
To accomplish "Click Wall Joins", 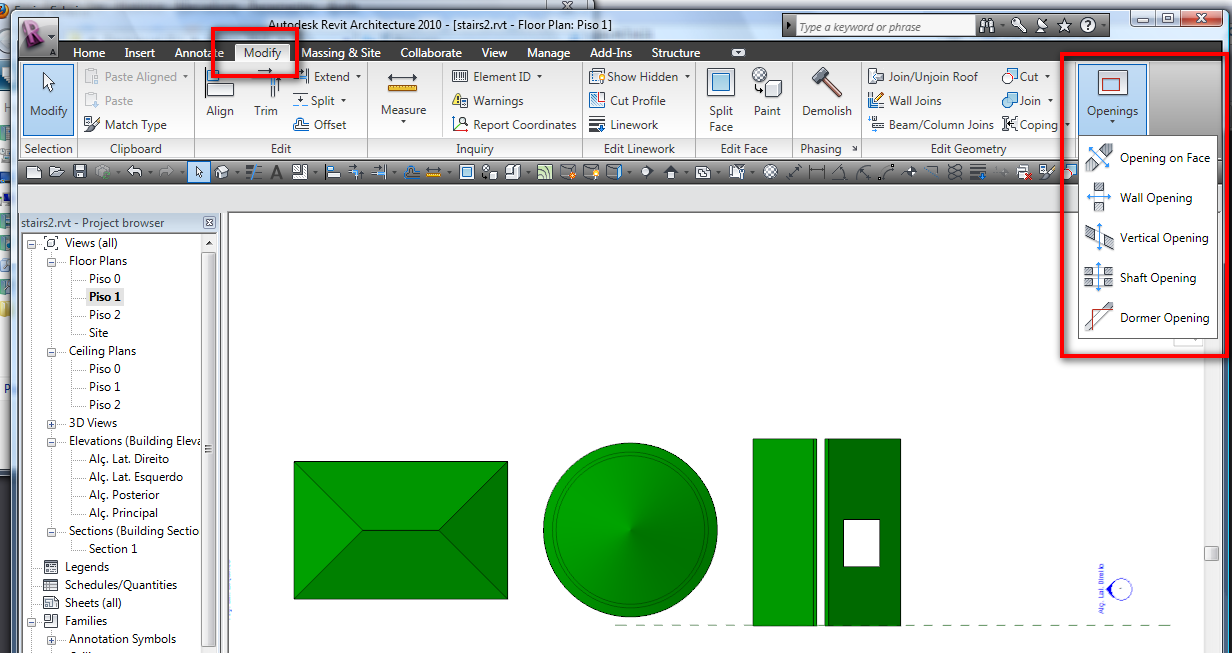I will coord(905,101).
